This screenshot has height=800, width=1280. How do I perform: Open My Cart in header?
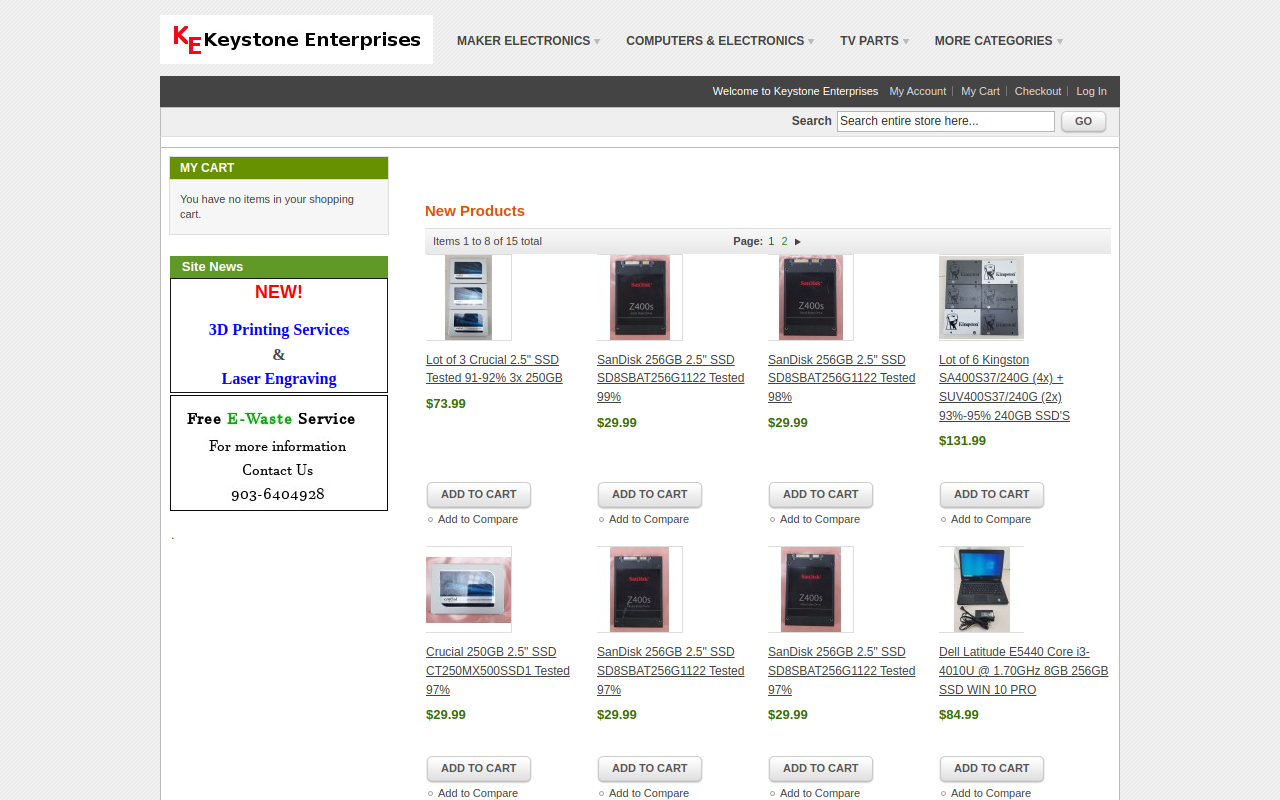pos(980,91)
